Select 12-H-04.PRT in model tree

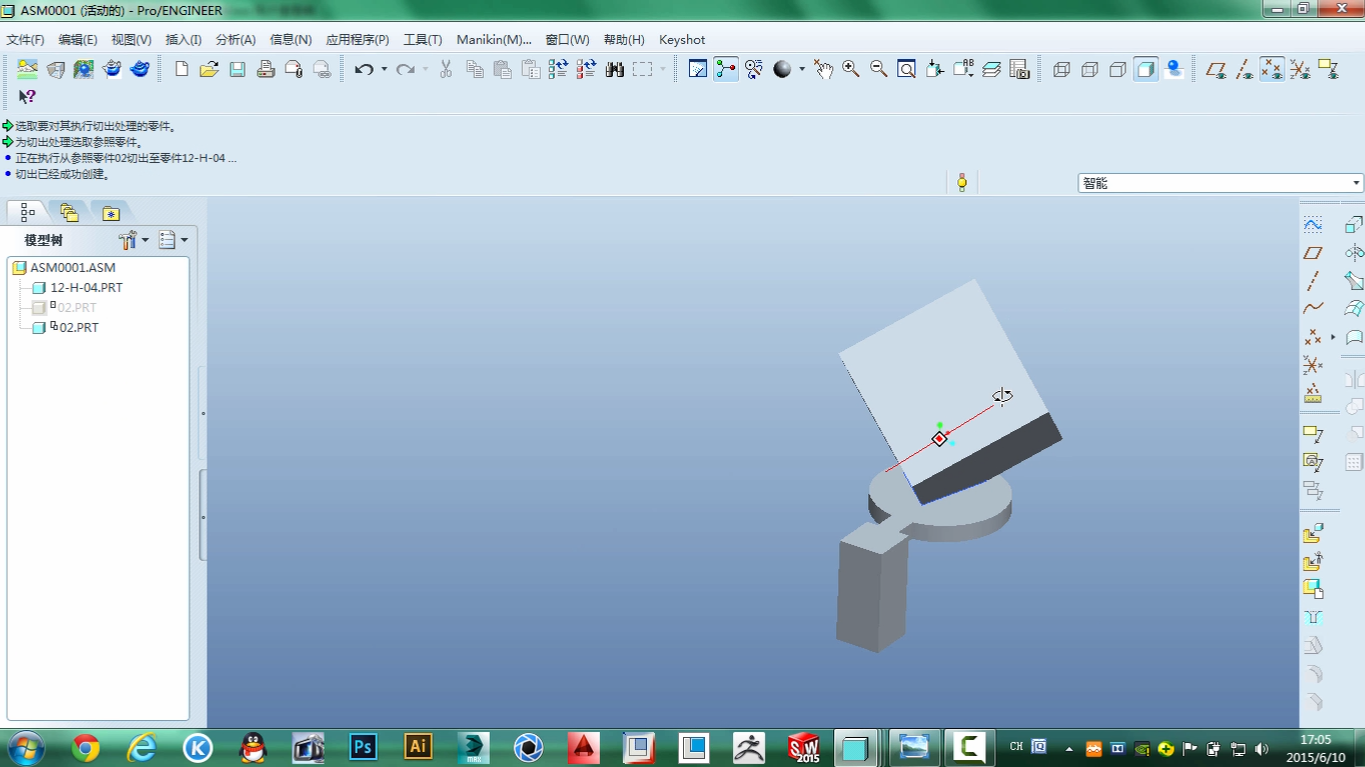pos(86,288)
